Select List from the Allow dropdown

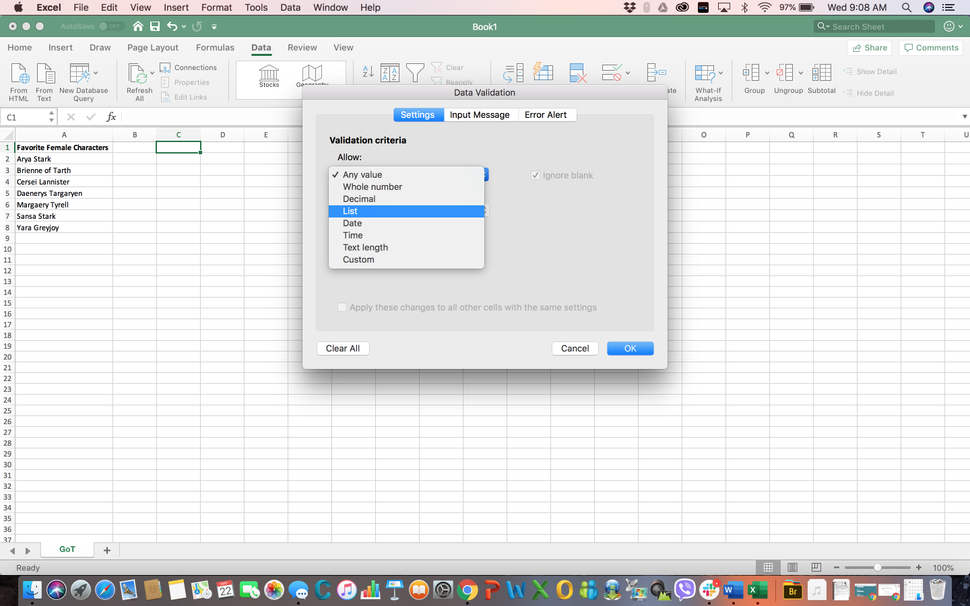click(350, 211)
